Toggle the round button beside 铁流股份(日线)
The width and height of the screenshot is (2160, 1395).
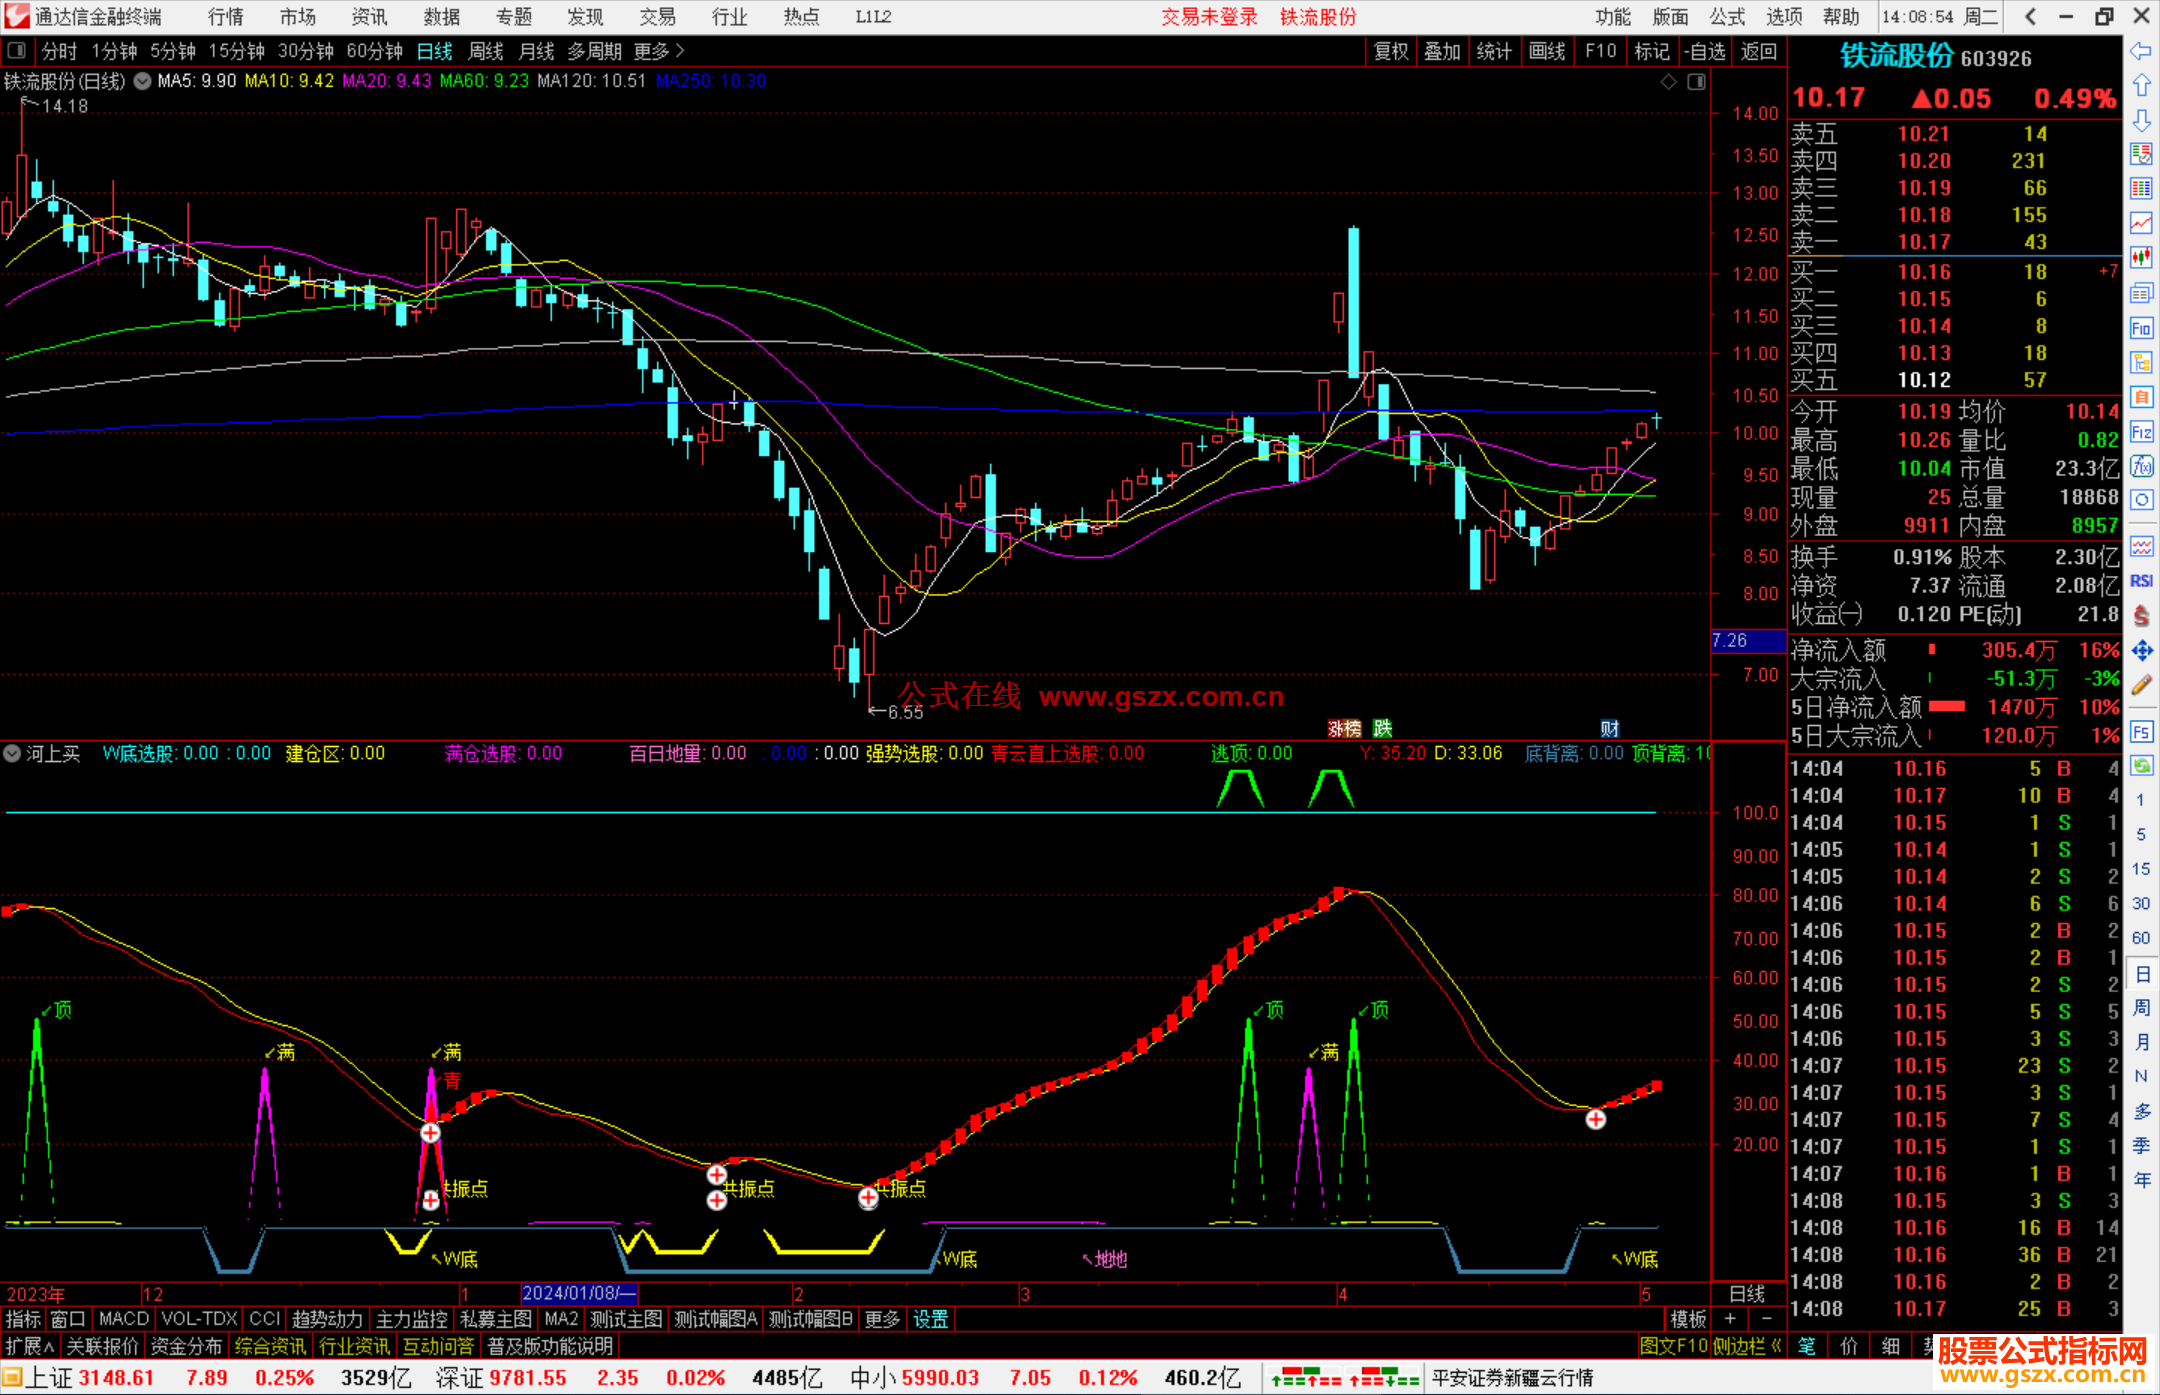(143, 81)
